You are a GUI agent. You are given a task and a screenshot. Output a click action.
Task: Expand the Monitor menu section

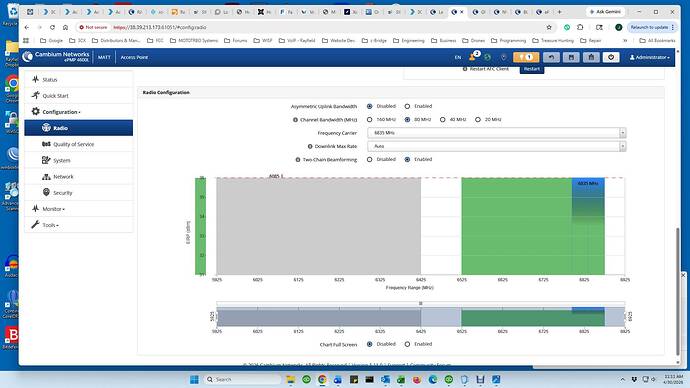point(79,209)
